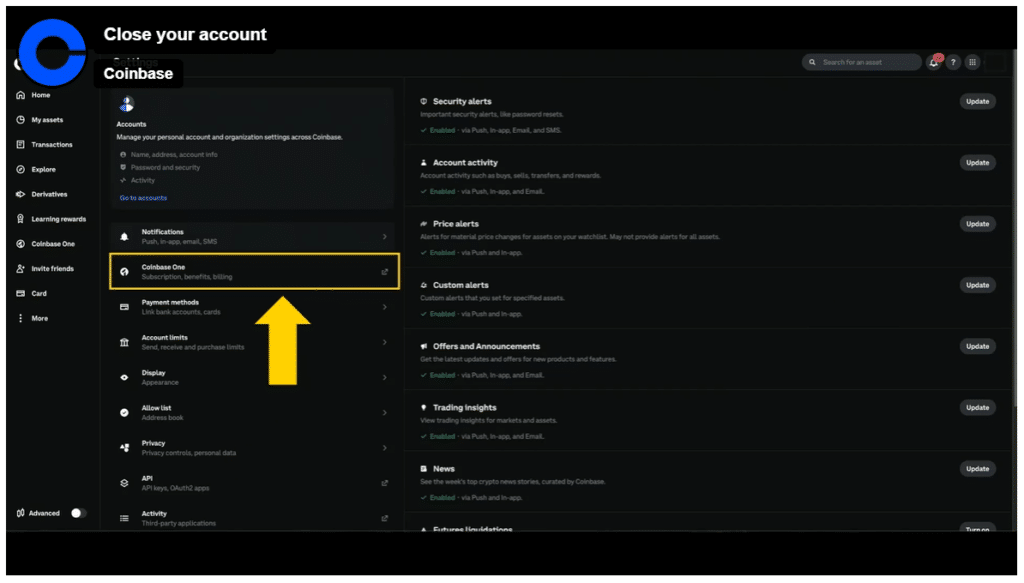Screen dimensions: 1024x583
Task: Open Home from the sidebar
Action: pos(40,95)
